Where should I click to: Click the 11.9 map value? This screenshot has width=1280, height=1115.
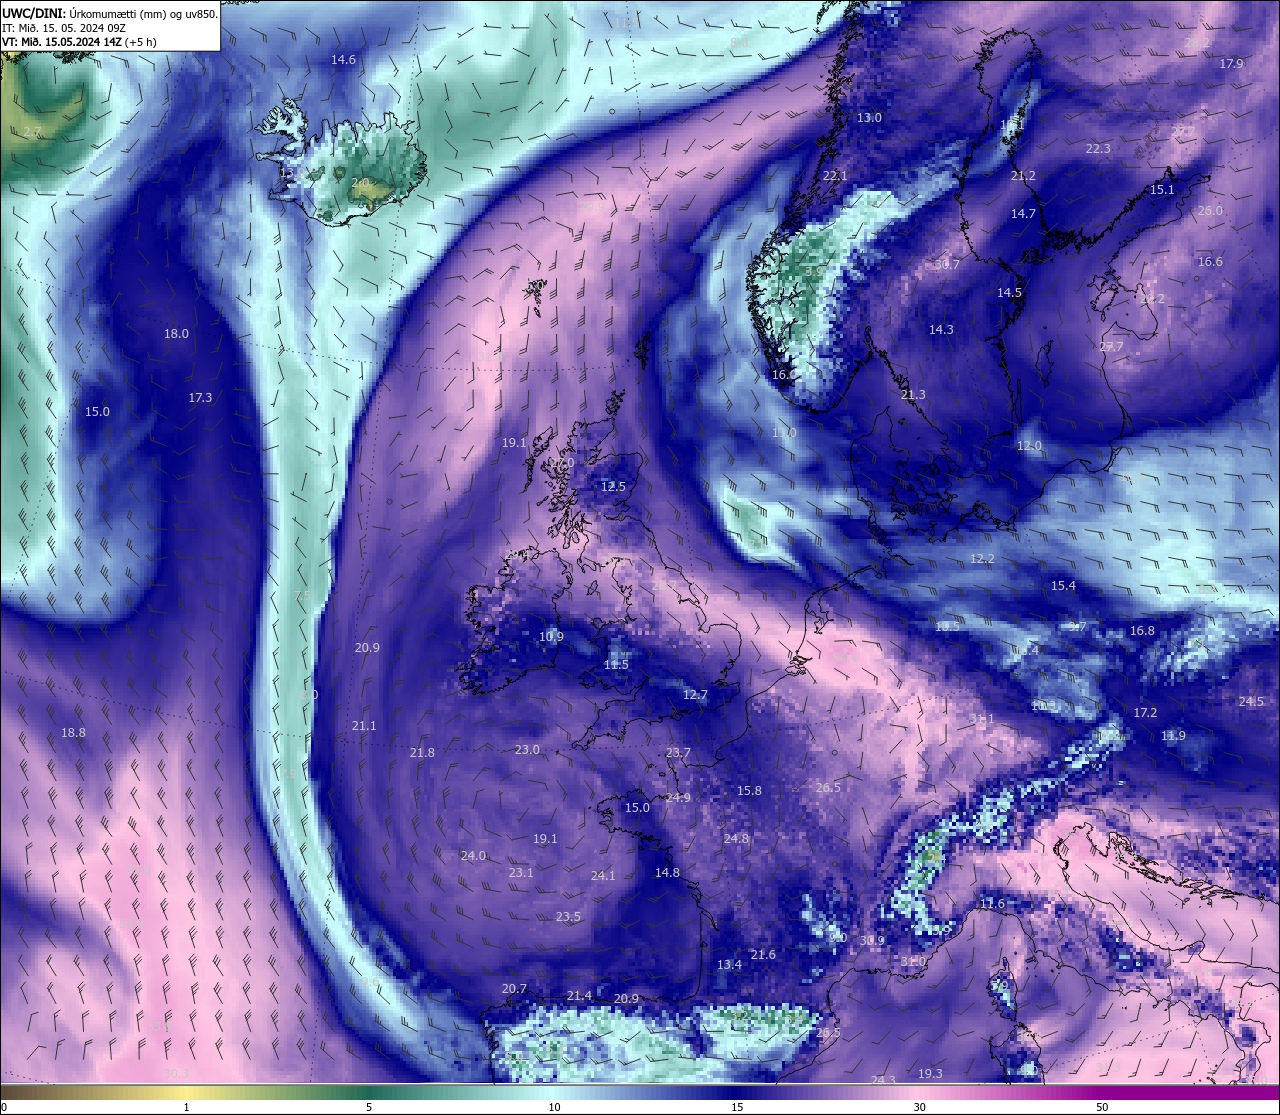click(x=1173, y=736)
